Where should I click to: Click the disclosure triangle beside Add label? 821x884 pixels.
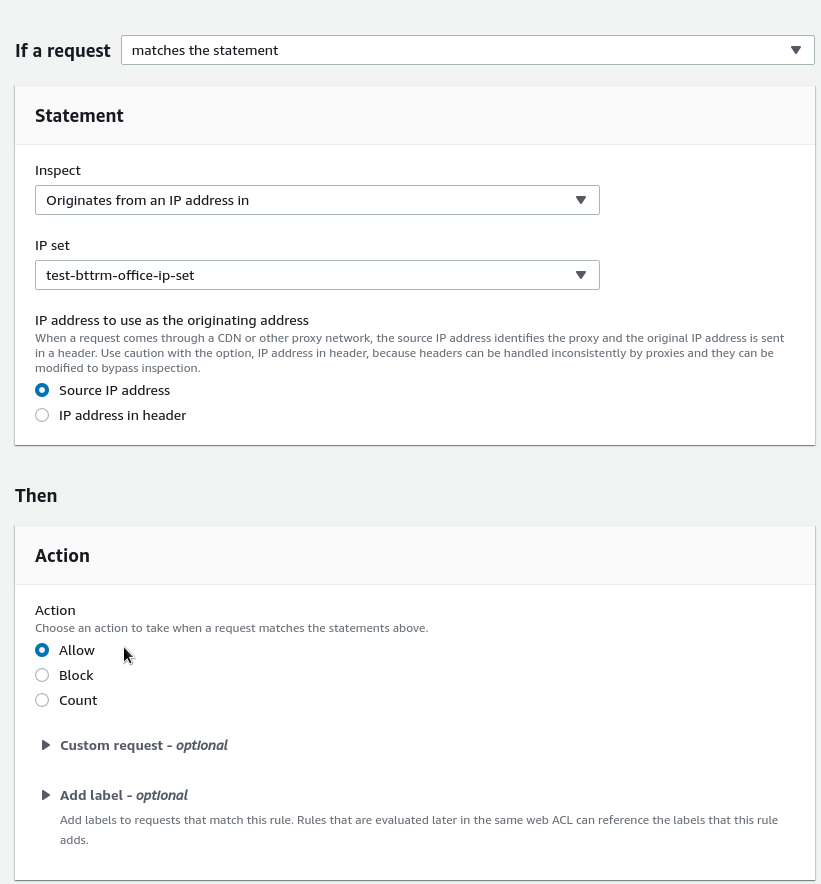[x=45, y=794]
